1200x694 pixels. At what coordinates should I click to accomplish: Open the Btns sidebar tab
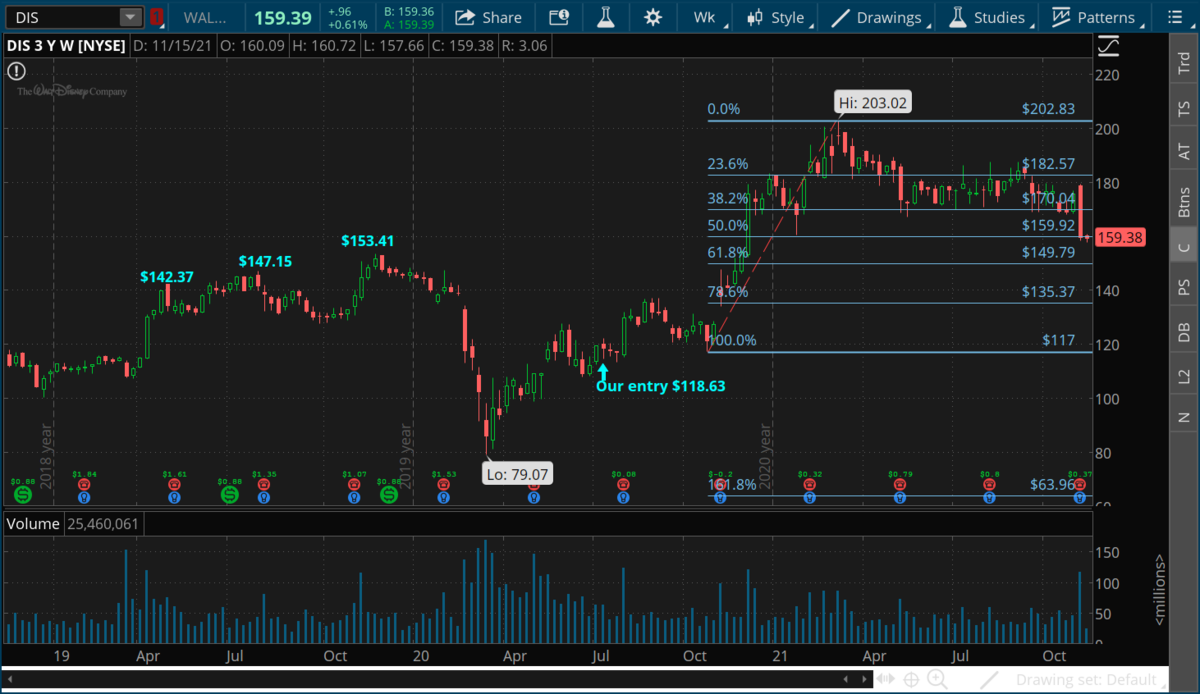1184,202
